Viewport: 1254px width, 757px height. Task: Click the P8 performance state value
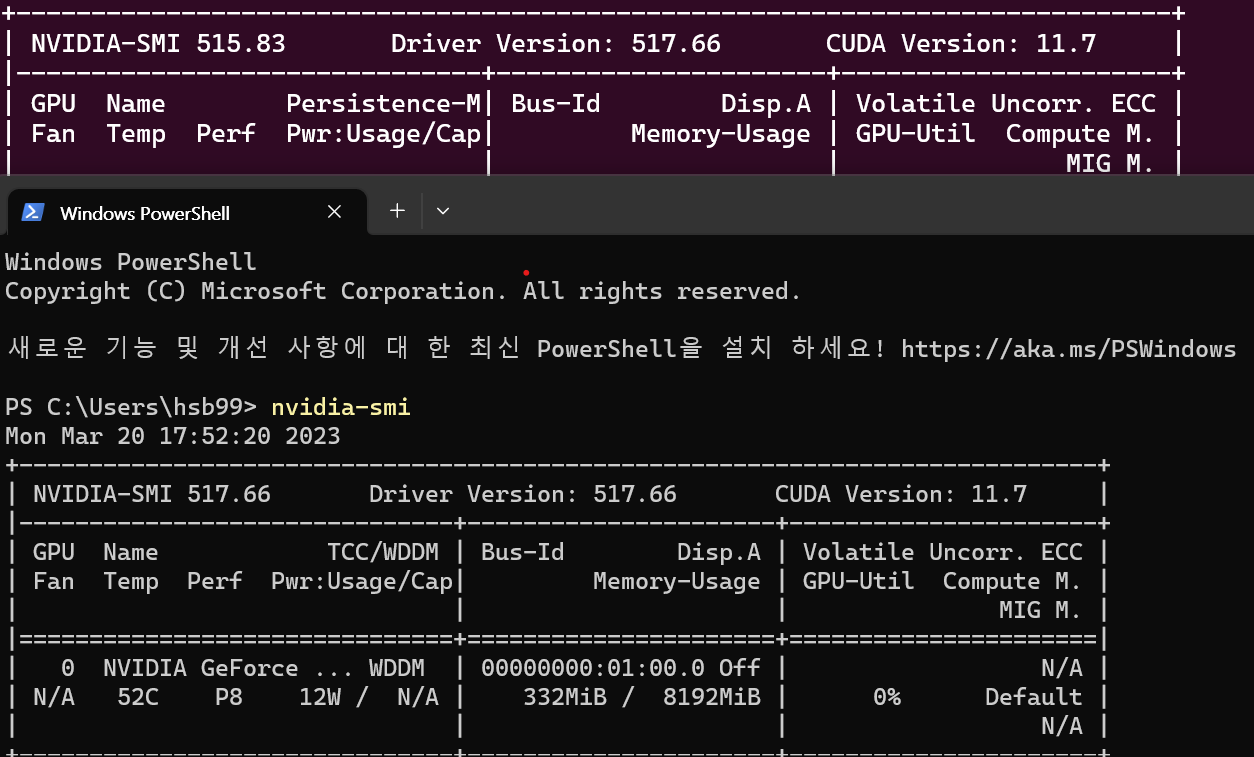point(229,697)
